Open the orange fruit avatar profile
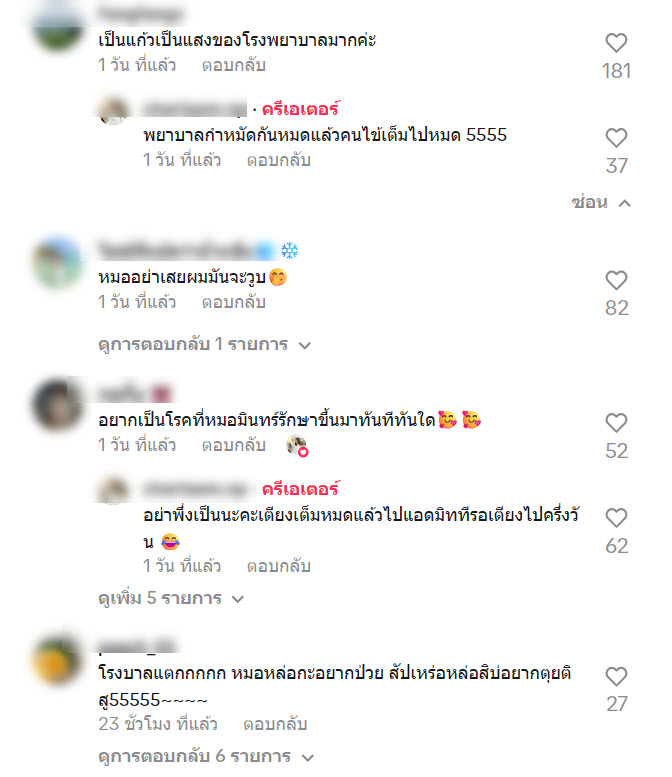 [x=56, y=660]
